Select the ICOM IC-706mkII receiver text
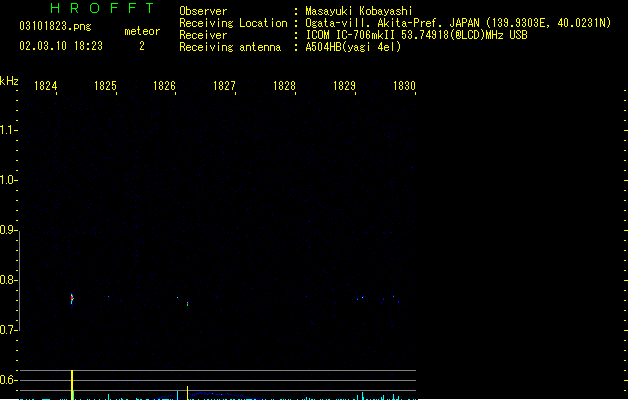 (416, 35)
